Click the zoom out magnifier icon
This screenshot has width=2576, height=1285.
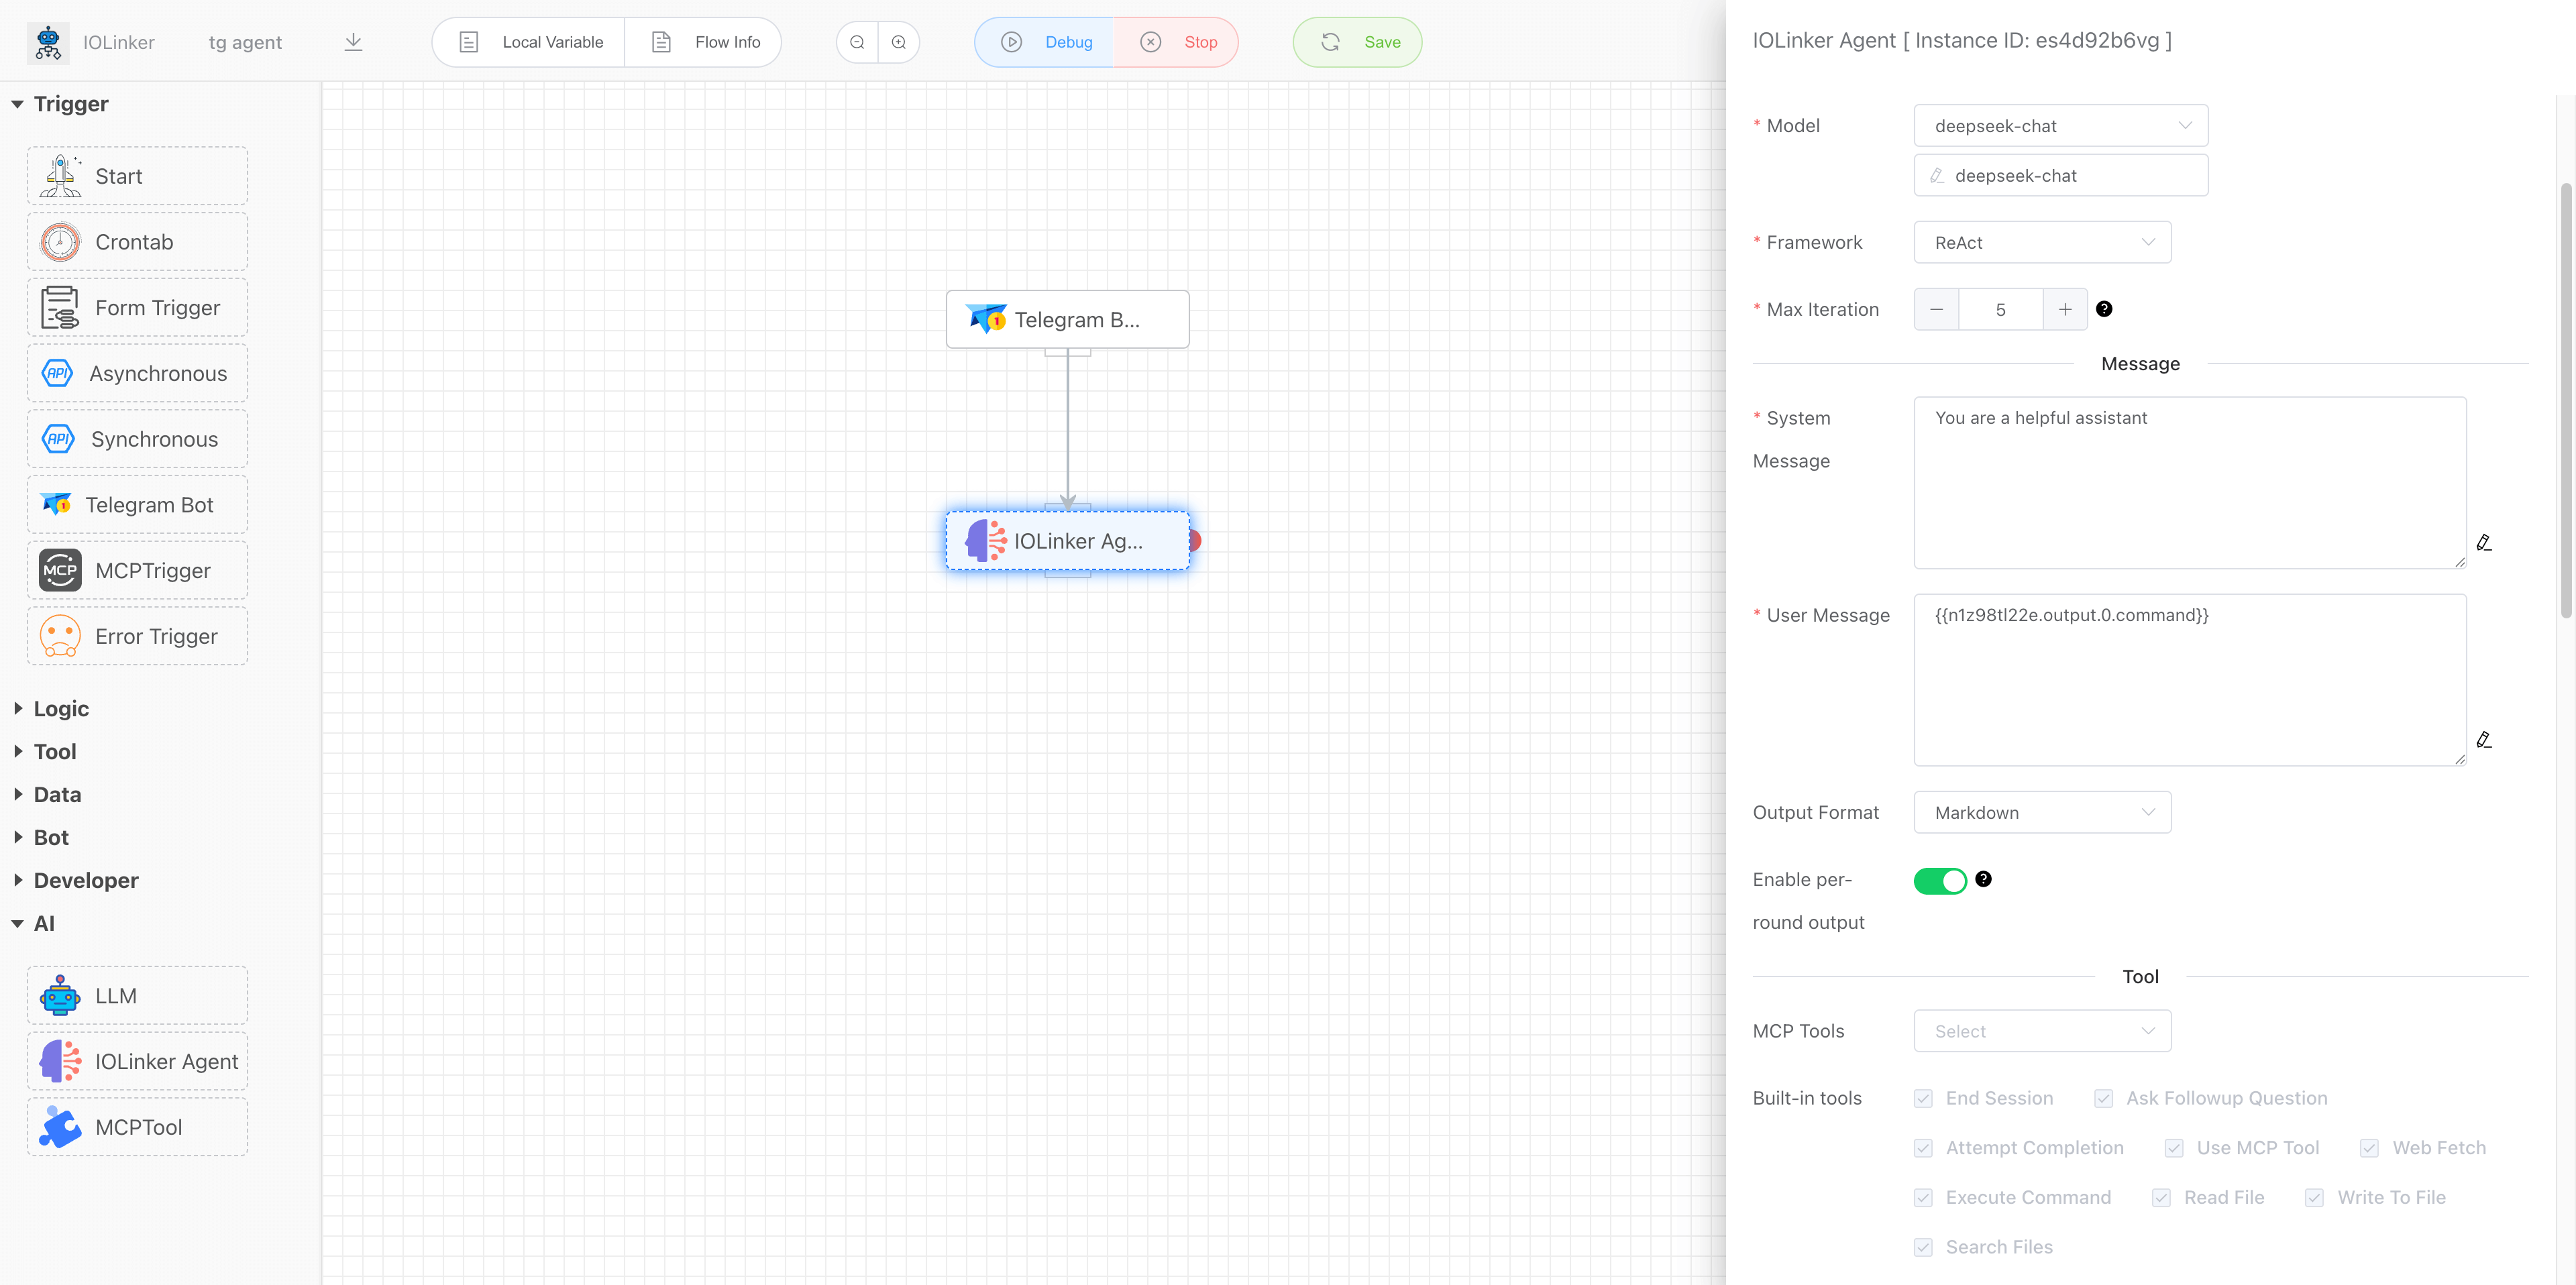[x=857, y=42]
